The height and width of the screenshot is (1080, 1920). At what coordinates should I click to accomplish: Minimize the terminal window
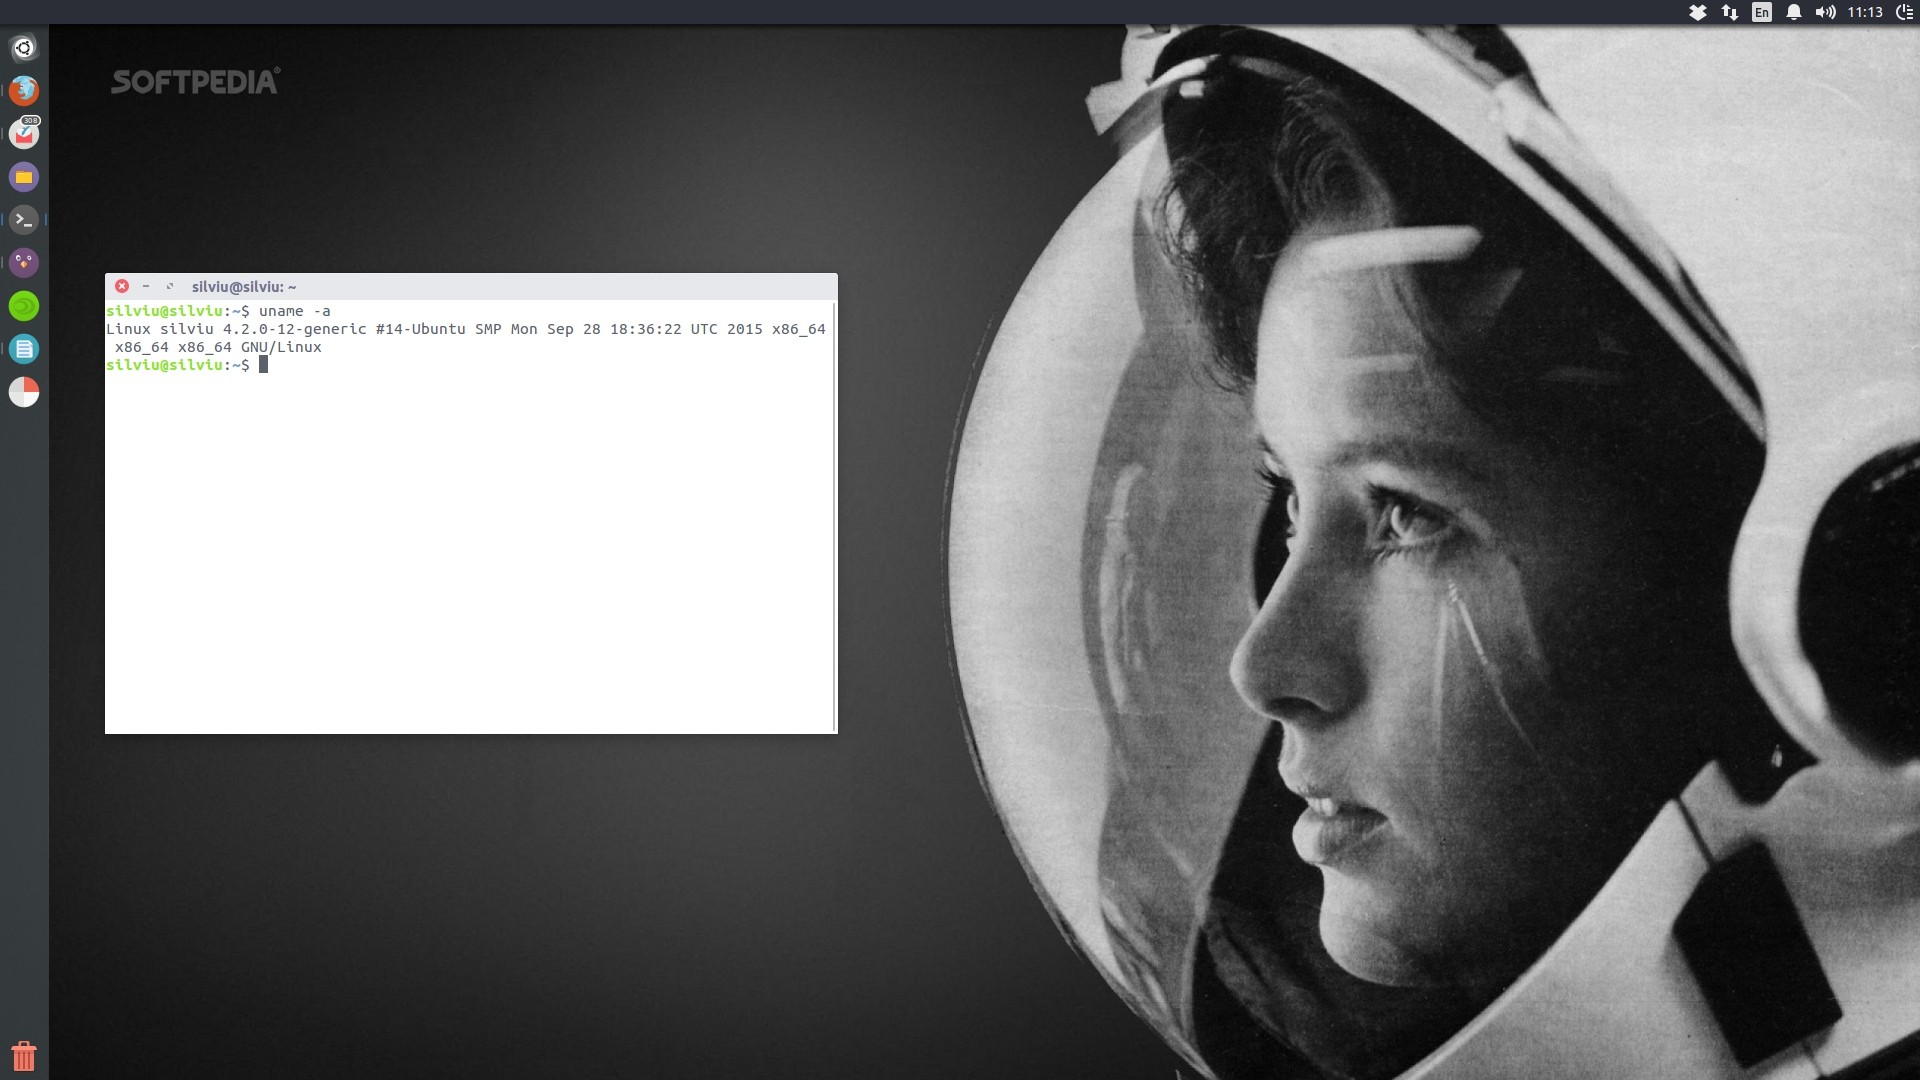146,286
